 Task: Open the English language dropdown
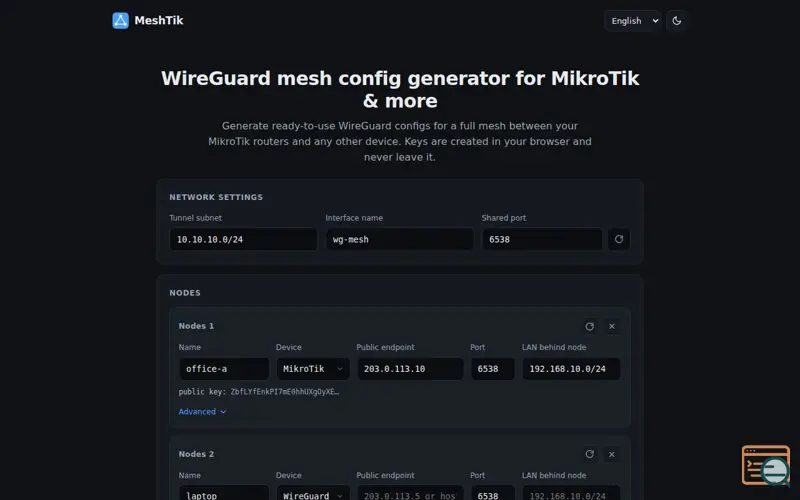pyautogui.click(x=633, y=21)
